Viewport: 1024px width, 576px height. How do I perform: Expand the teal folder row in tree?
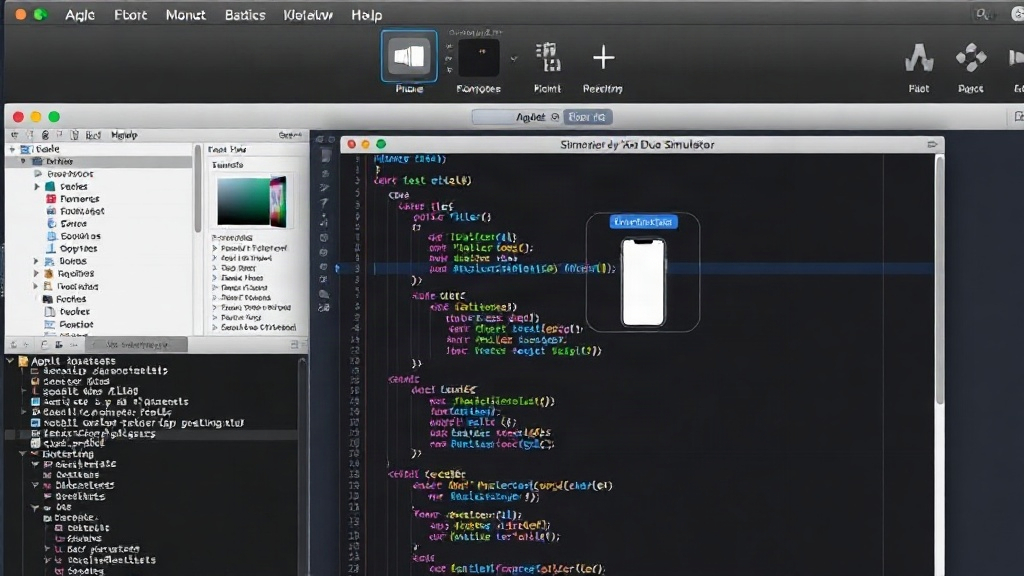coord(37,186)
